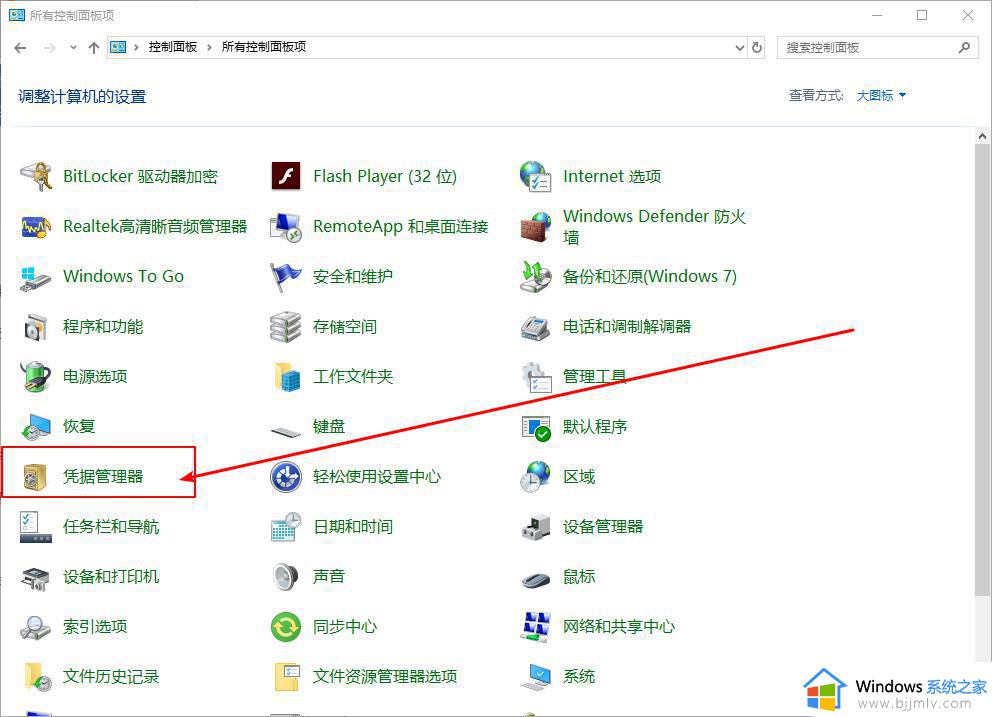Viewport: 992px width, 717px height.
Task: Open the 任务栏和导航 icon
Action: click(35, 527)
